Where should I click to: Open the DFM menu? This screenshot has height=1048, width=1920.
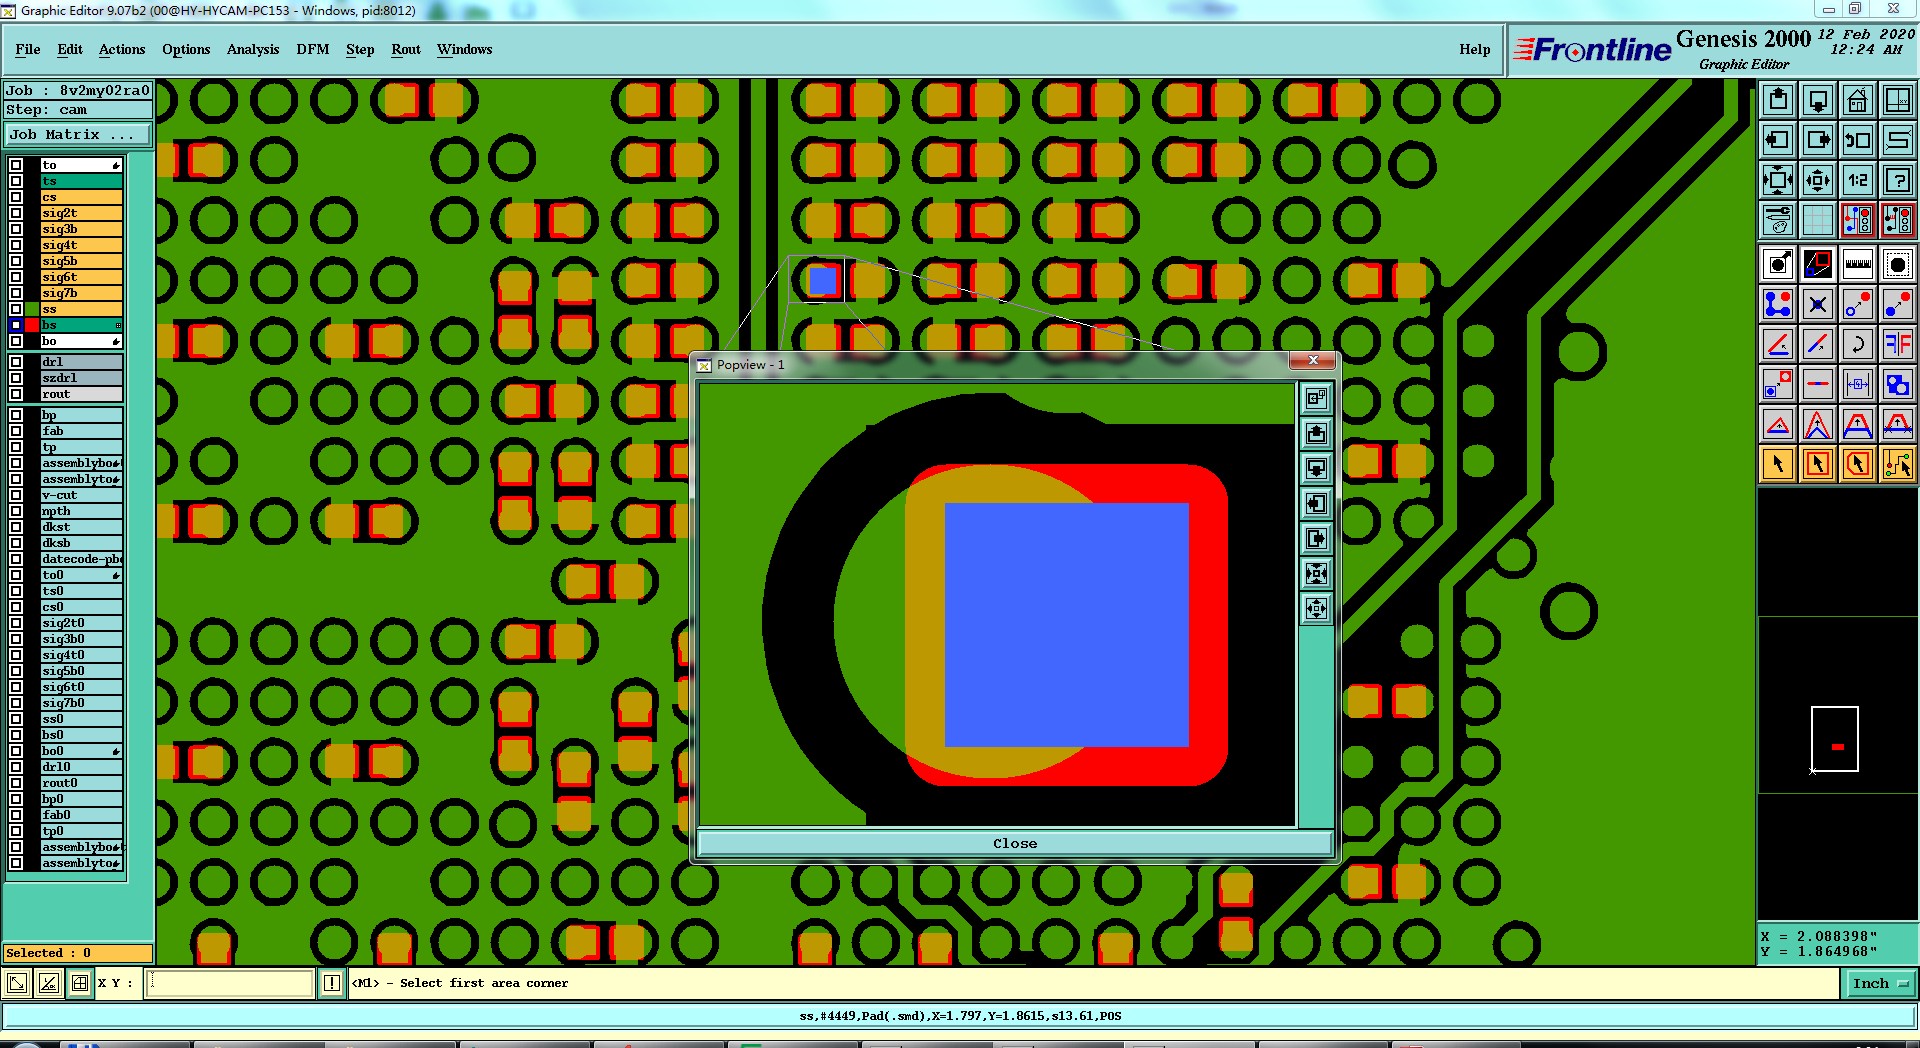tap(313, 49)
